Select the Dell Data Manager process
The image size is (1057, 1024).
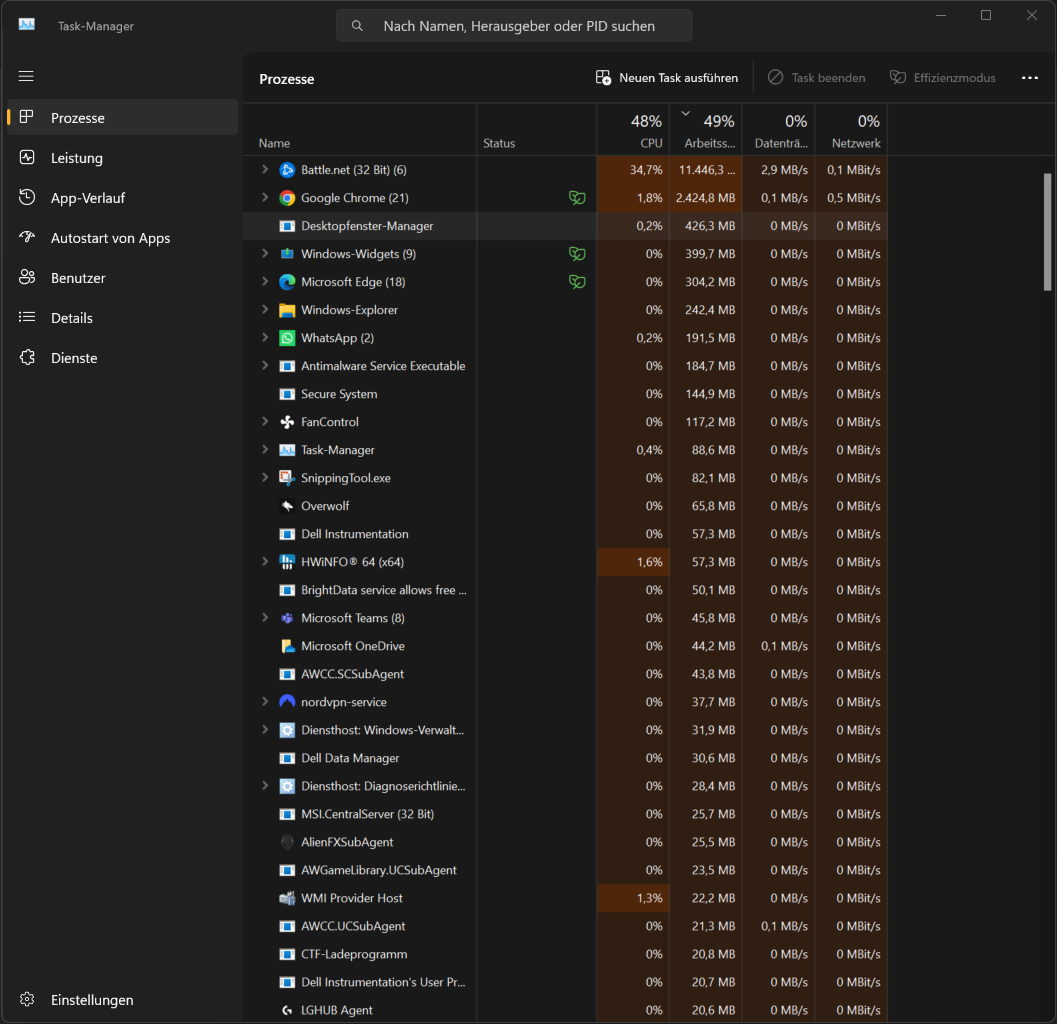[565, 758]
